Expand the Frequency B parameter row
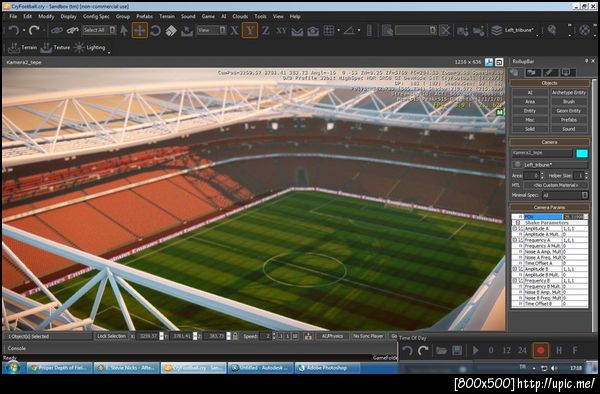This screenshot has height=394, width=600. (515, 280)
